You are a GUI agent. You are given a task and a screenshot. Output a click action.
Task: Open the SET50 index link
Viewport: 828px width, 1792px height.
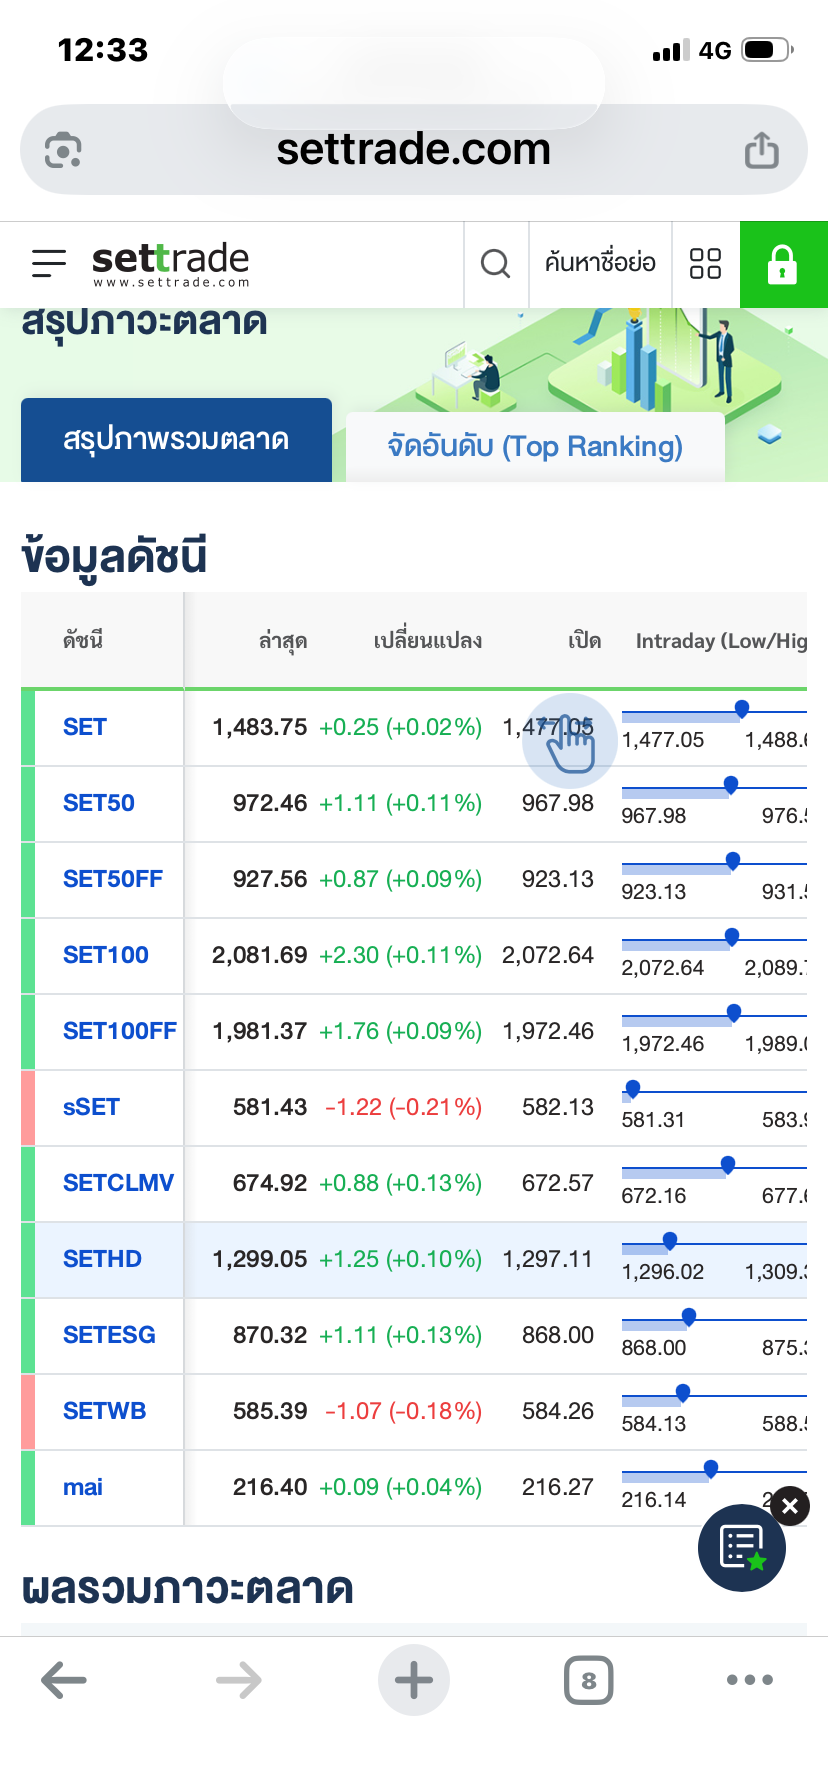pos(98,803)
